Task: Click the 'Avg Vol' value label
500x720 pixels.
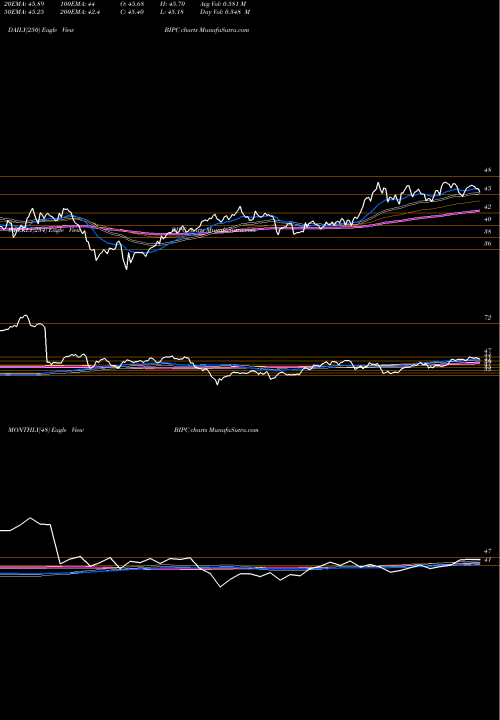Action: click(223, 4)
